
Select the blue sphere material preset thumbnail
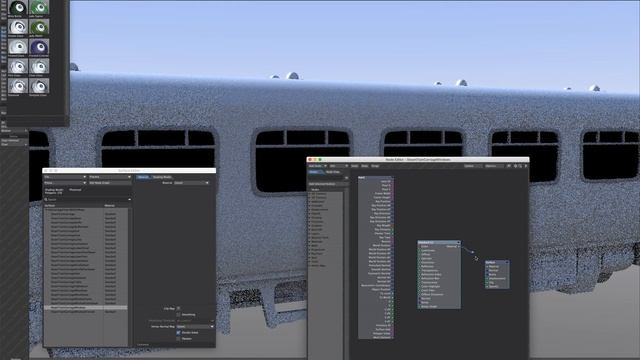[39, 47]
